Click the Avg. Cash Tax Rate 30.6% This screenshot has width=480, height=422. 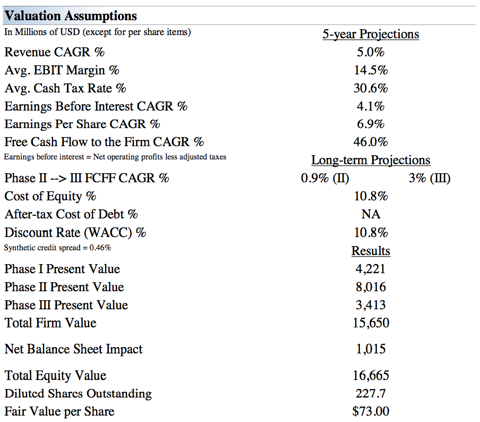coord(371,88)
